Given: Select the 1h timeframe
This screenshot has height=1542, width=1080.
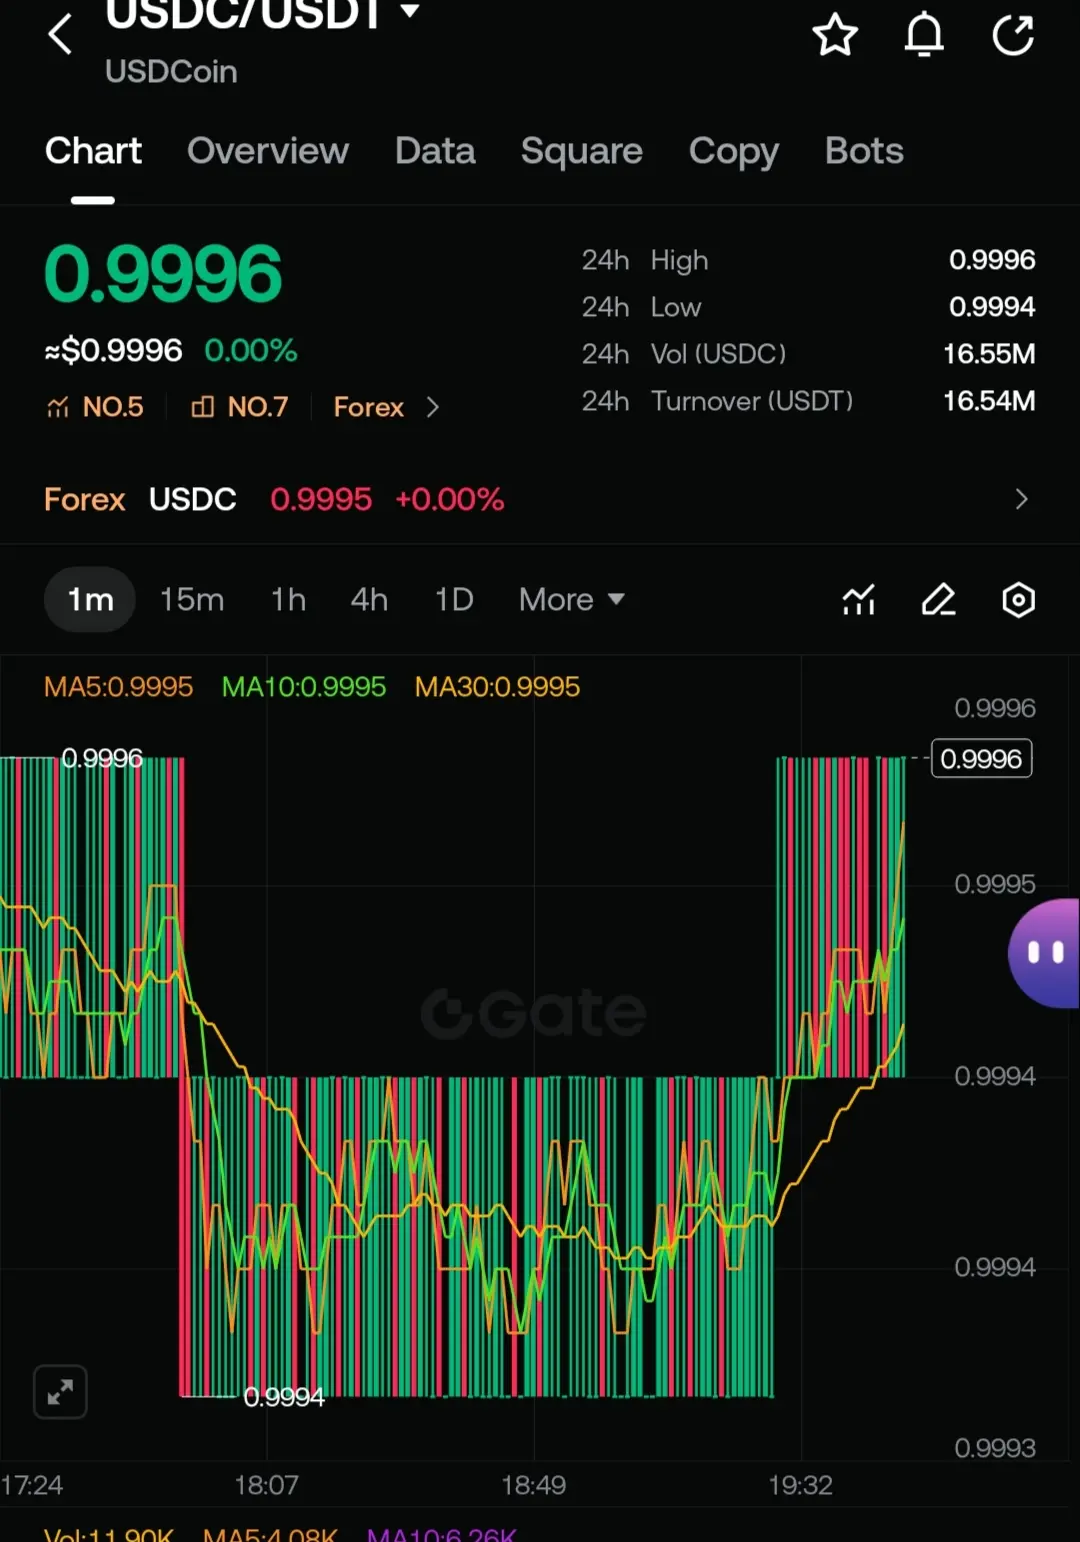Looking at the screenshot, I should coord(288,600).
